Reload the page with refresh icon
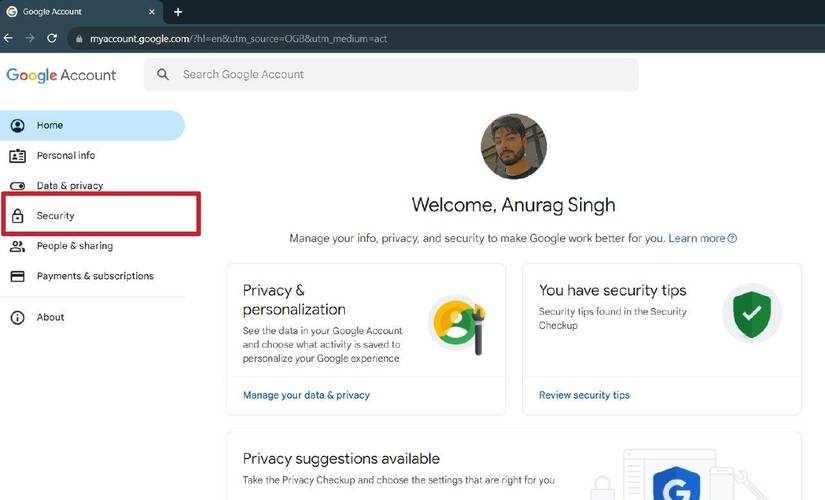Viewport: 825px width, 500px height. [x=52, y=38]
